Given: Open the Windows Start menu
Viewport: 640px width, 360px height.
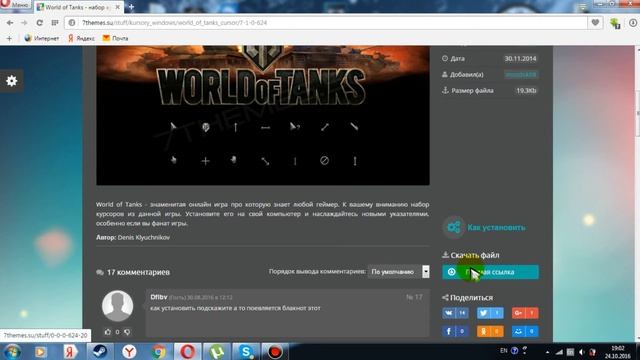Looking at the screenshot, I should pyautogui.click(x=13, y=351).
